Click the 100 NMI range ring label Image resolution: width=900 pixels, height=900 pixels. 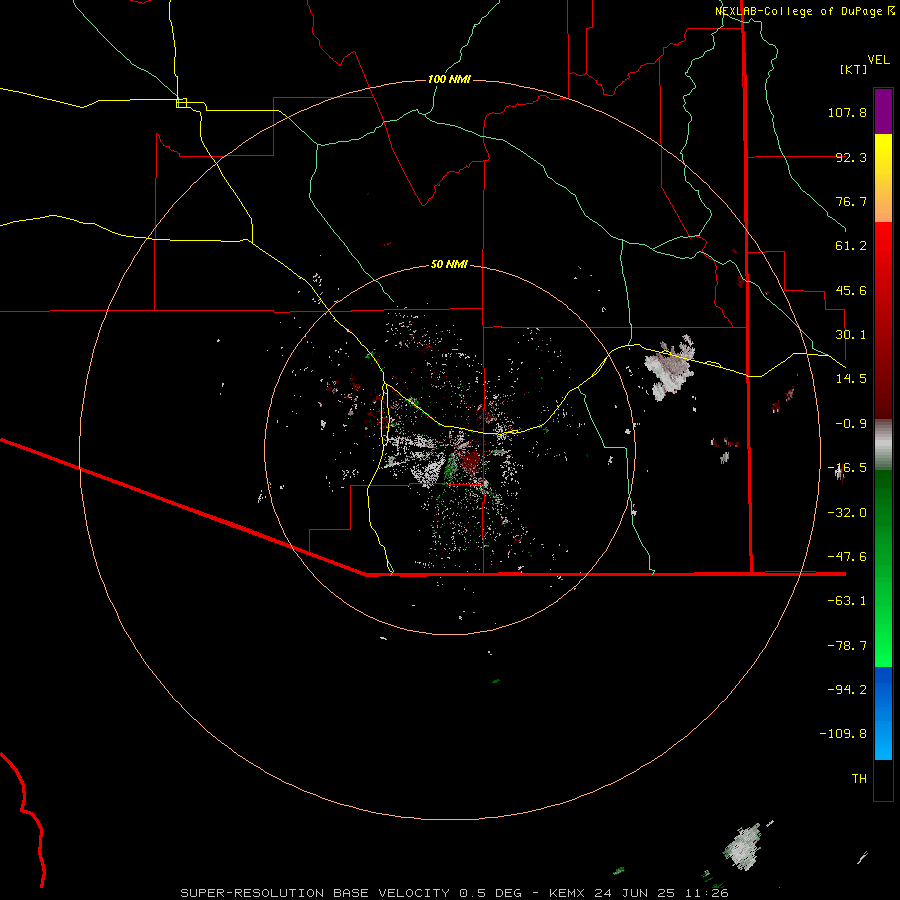[x=449, y=79]
